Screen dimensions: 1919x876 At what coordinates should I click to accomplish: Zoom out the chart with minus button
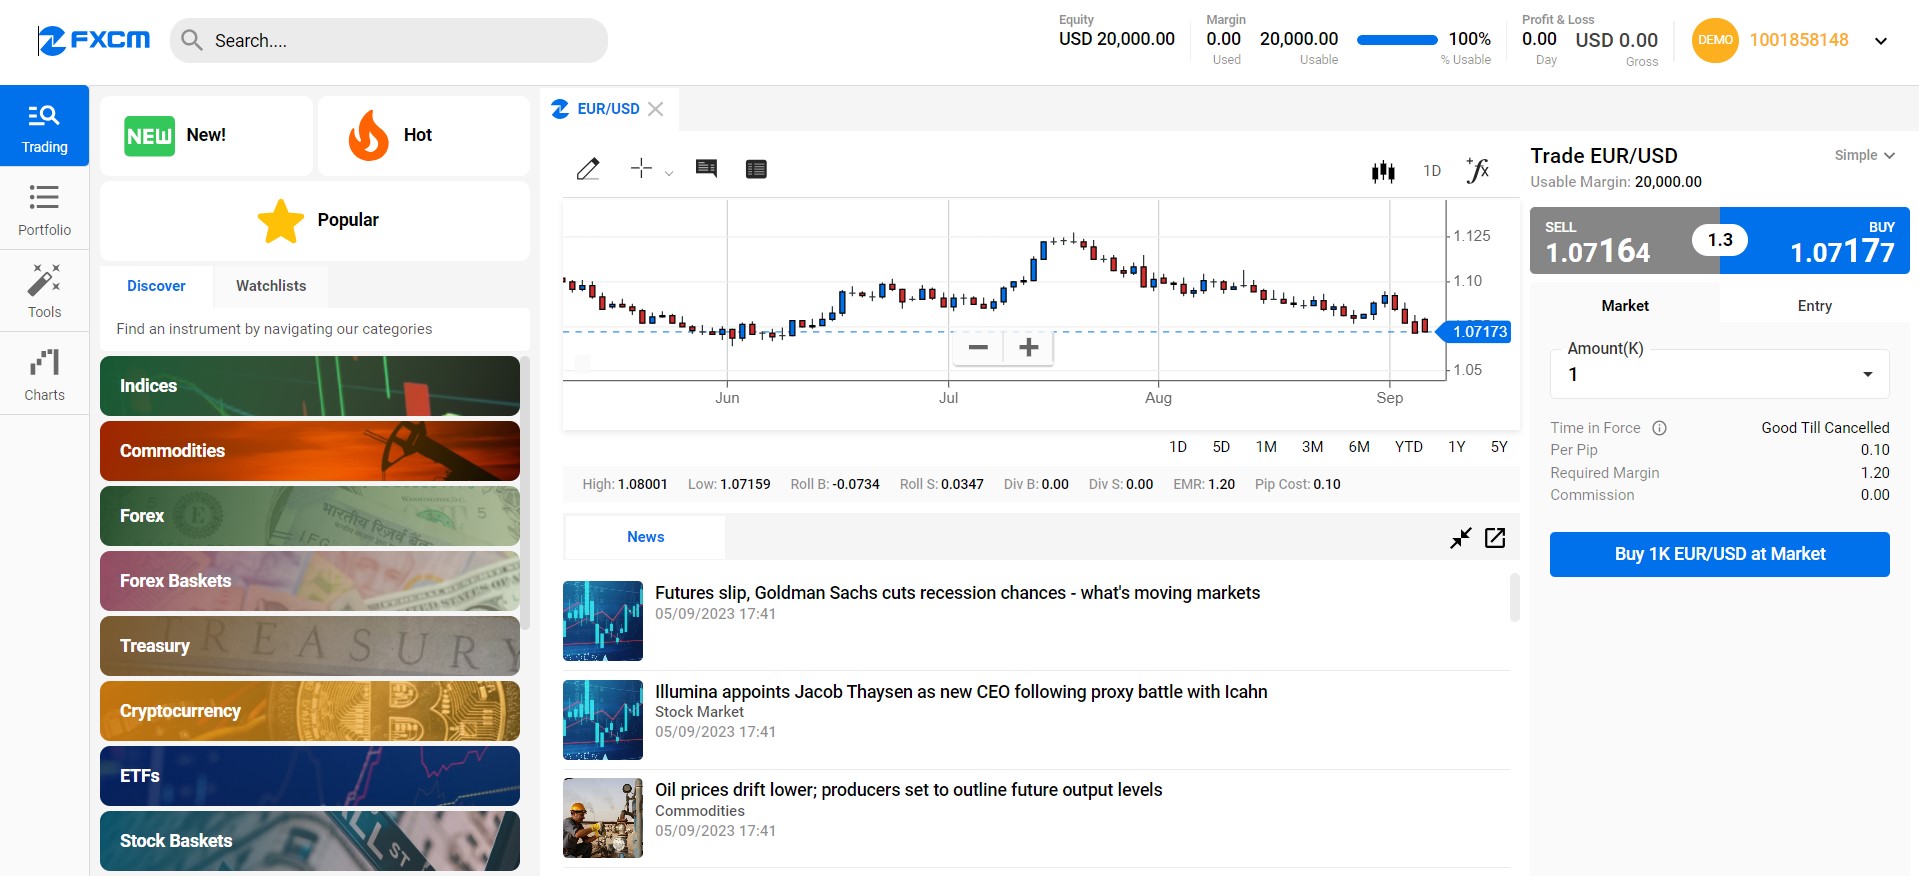coord(978,347)
